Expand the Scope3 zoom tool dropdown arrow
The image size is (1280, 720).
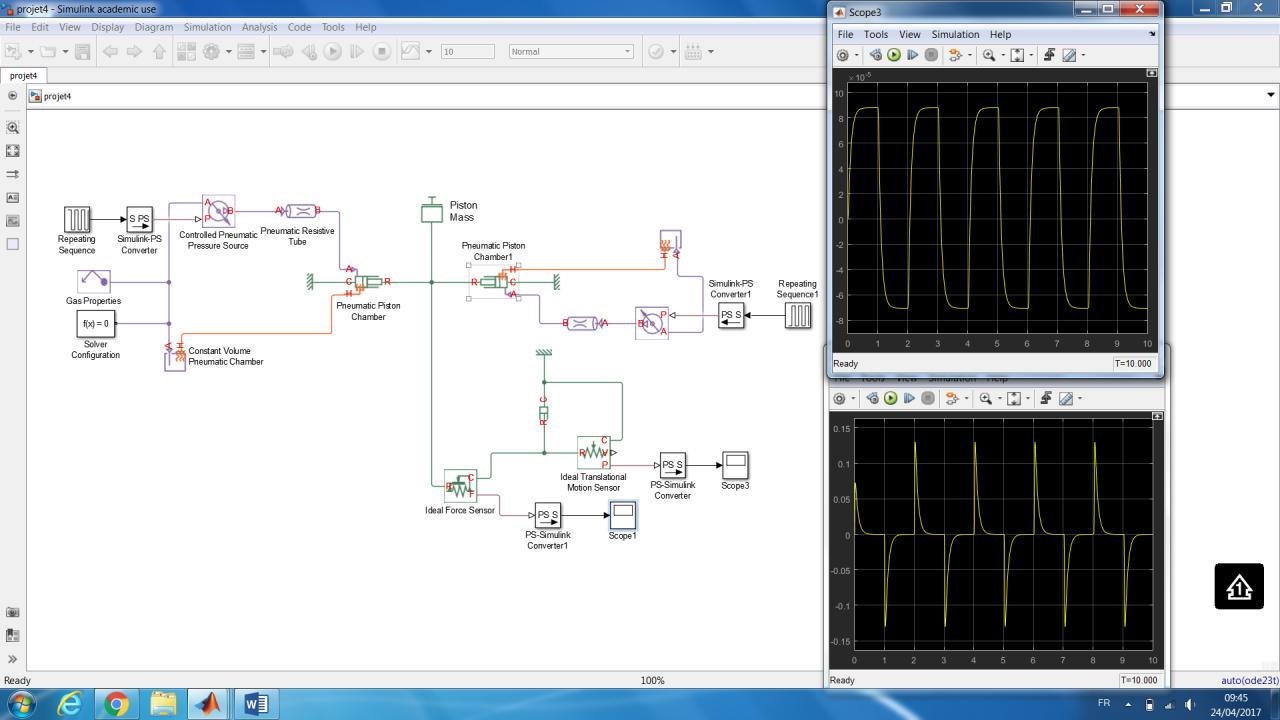click(1001, 55)
